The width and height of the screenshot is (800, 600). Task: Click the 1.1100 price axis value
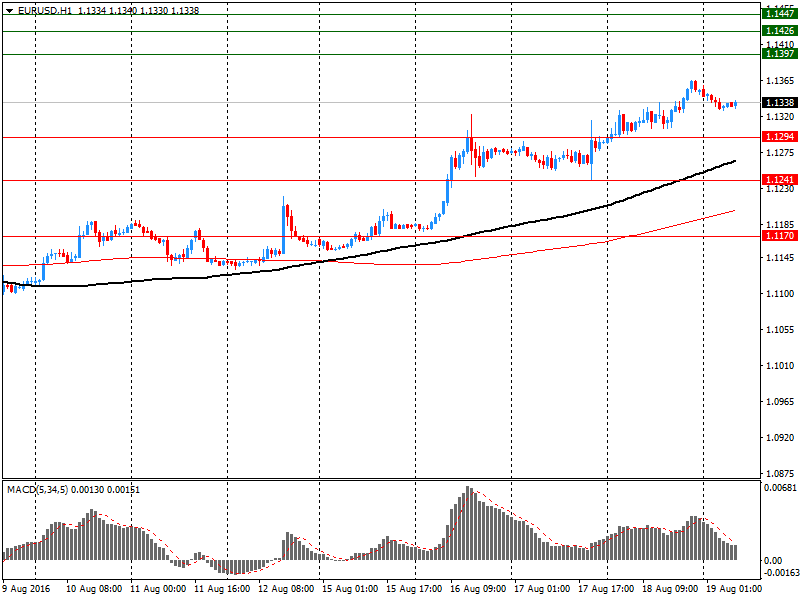[780, 293]
